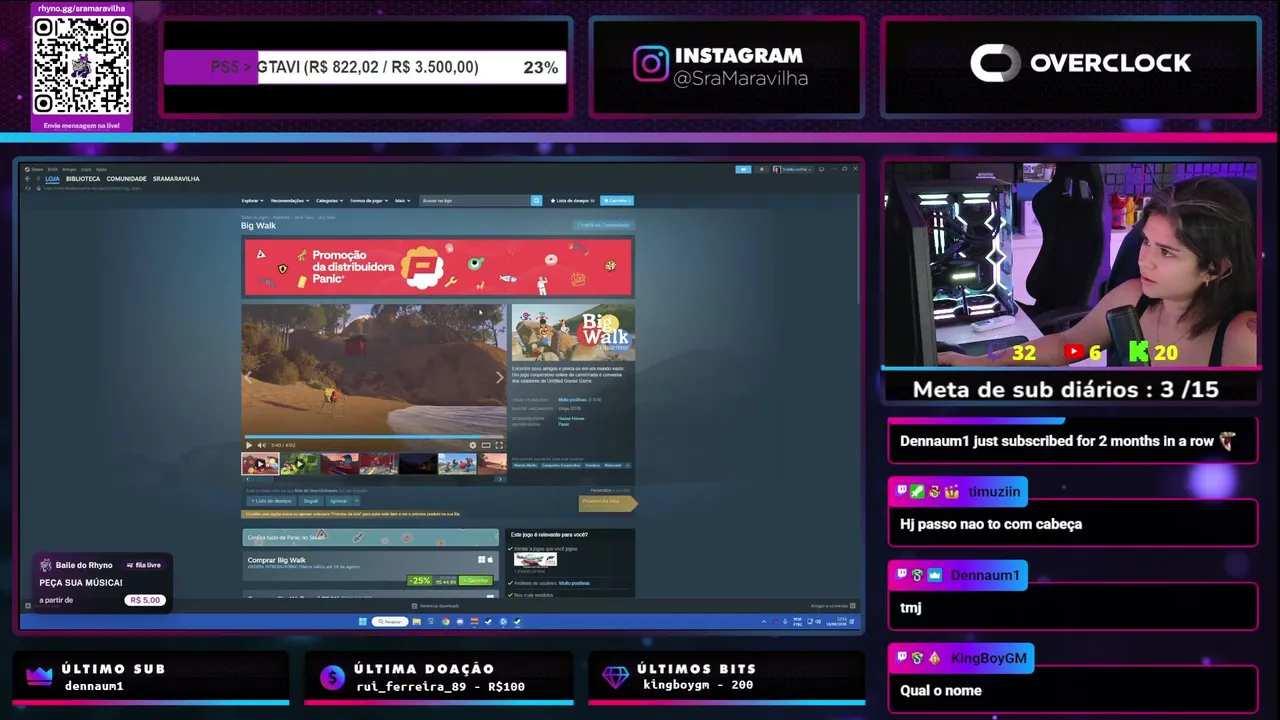Screen dimensions: 1280x720
Task: Open the Confira tudo de Panic banner
Action: [x=370, y=537]
